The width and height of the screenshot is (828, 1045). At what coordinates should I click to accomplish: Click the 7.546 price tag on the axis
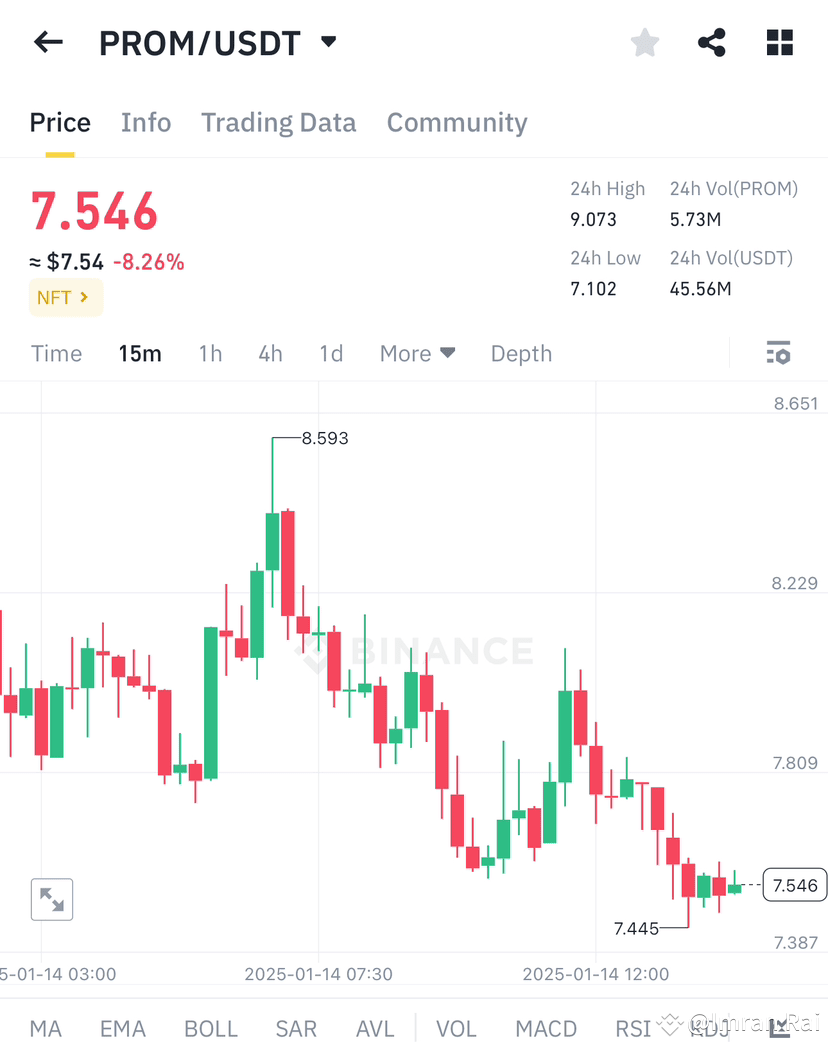coord(794,885)
